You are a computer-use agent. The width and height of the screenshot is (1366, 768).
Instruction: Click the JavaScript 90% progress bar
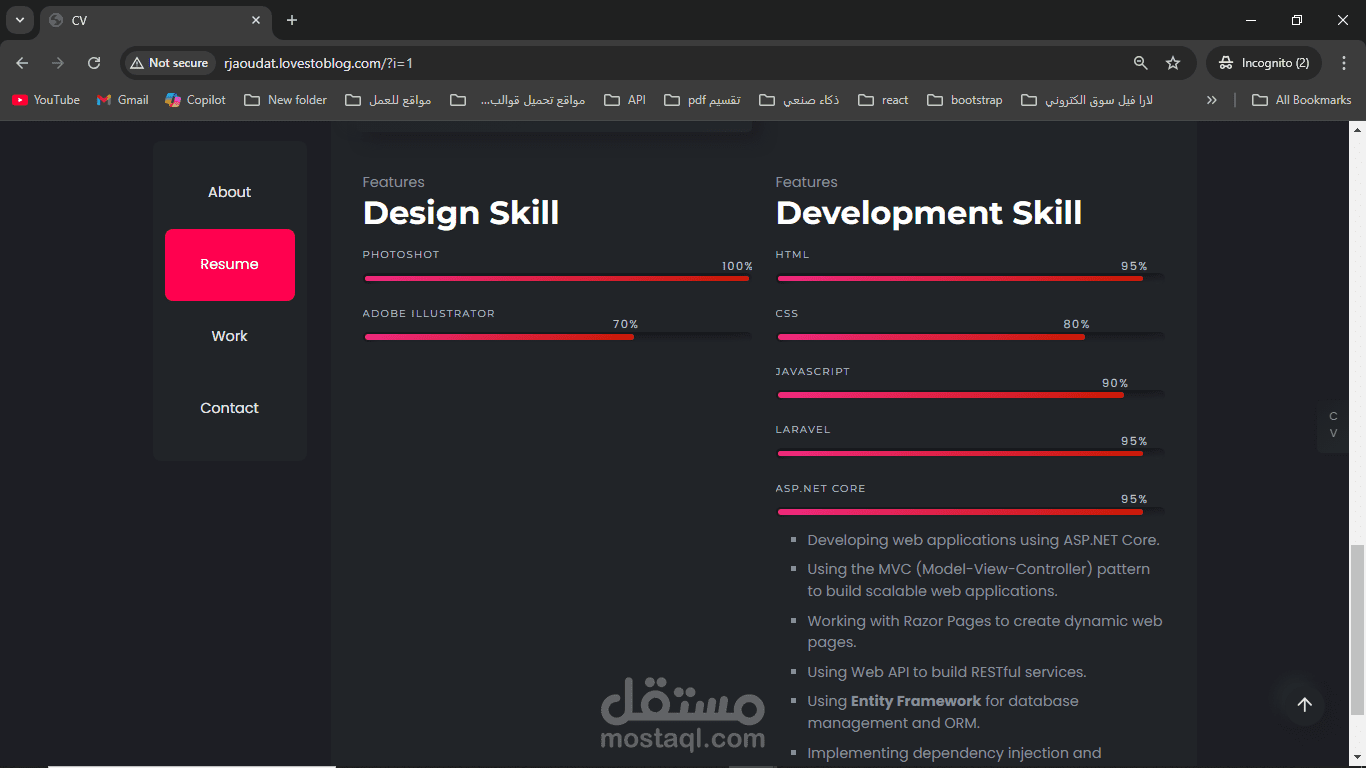pyautogui.click(x=970, y=395)
